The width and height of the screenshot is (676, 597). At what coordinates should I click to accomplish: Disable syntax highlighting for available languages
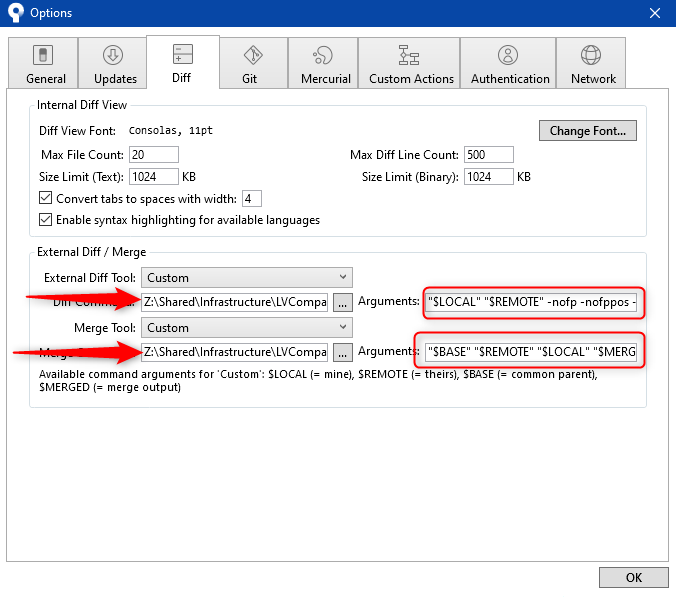click(x=45, y=220)
